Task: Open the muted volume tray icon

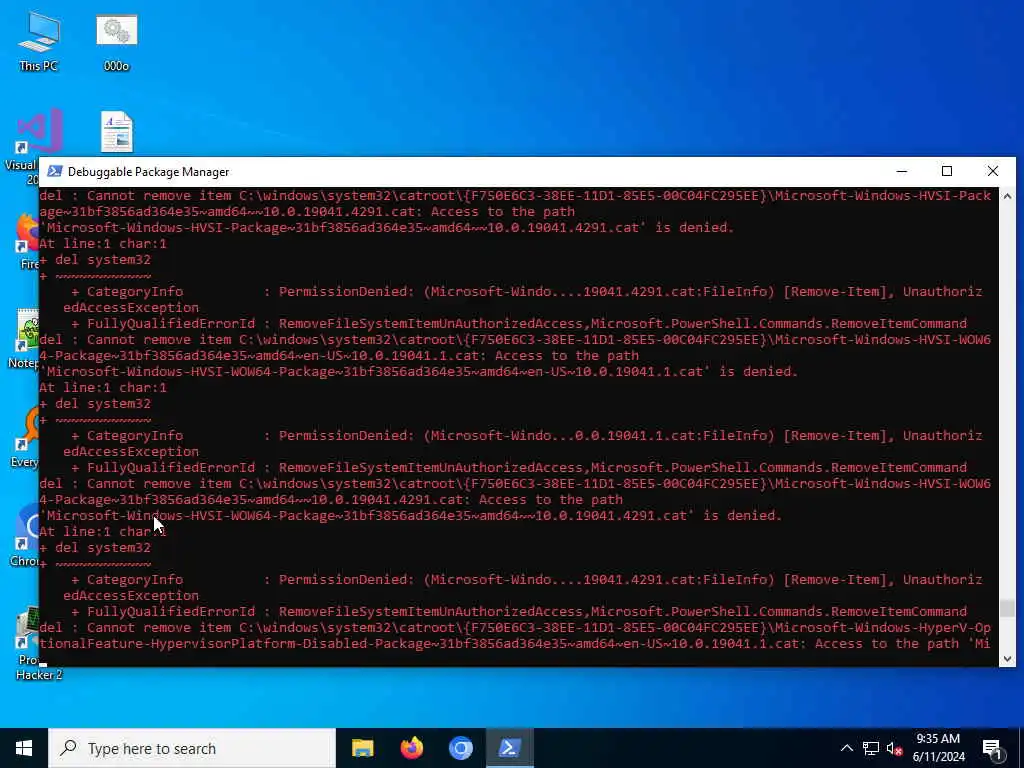Action: coord(894,748)
